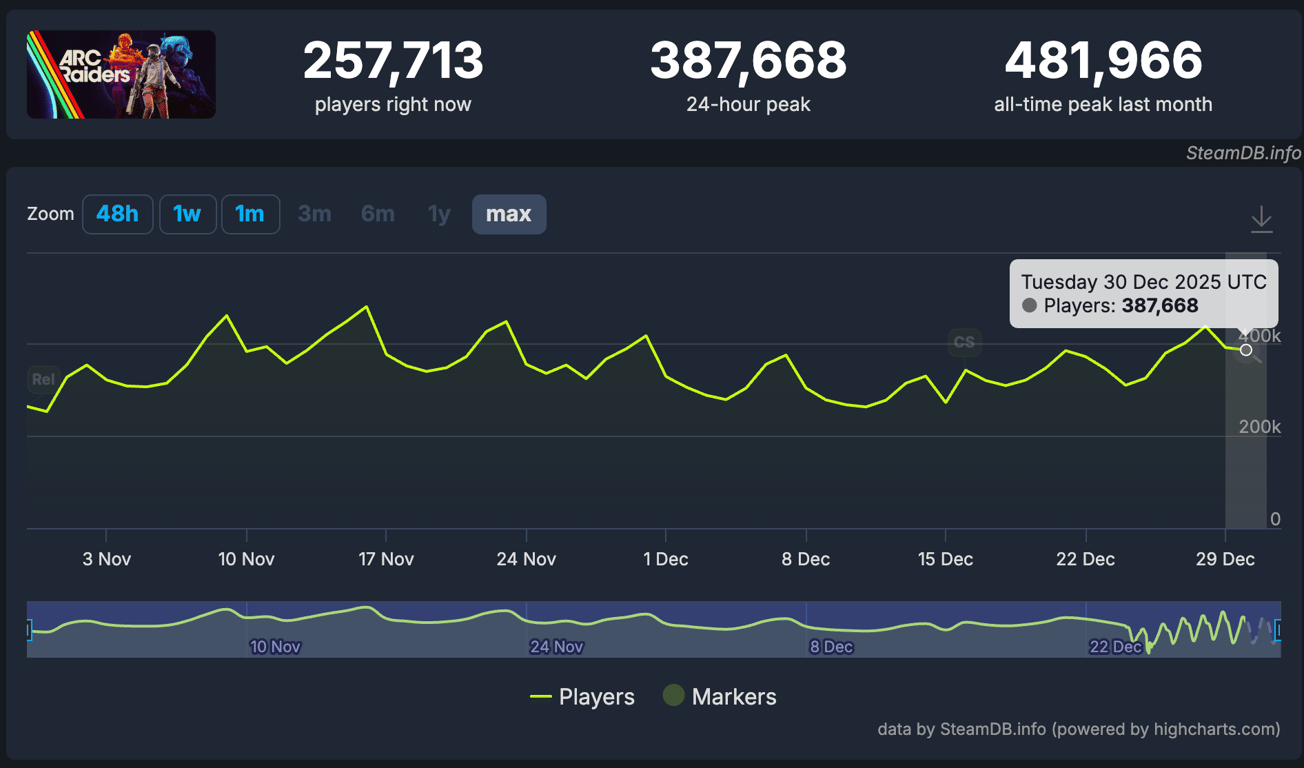Click the "Rel" release marker on chart

tap(43, 379)
